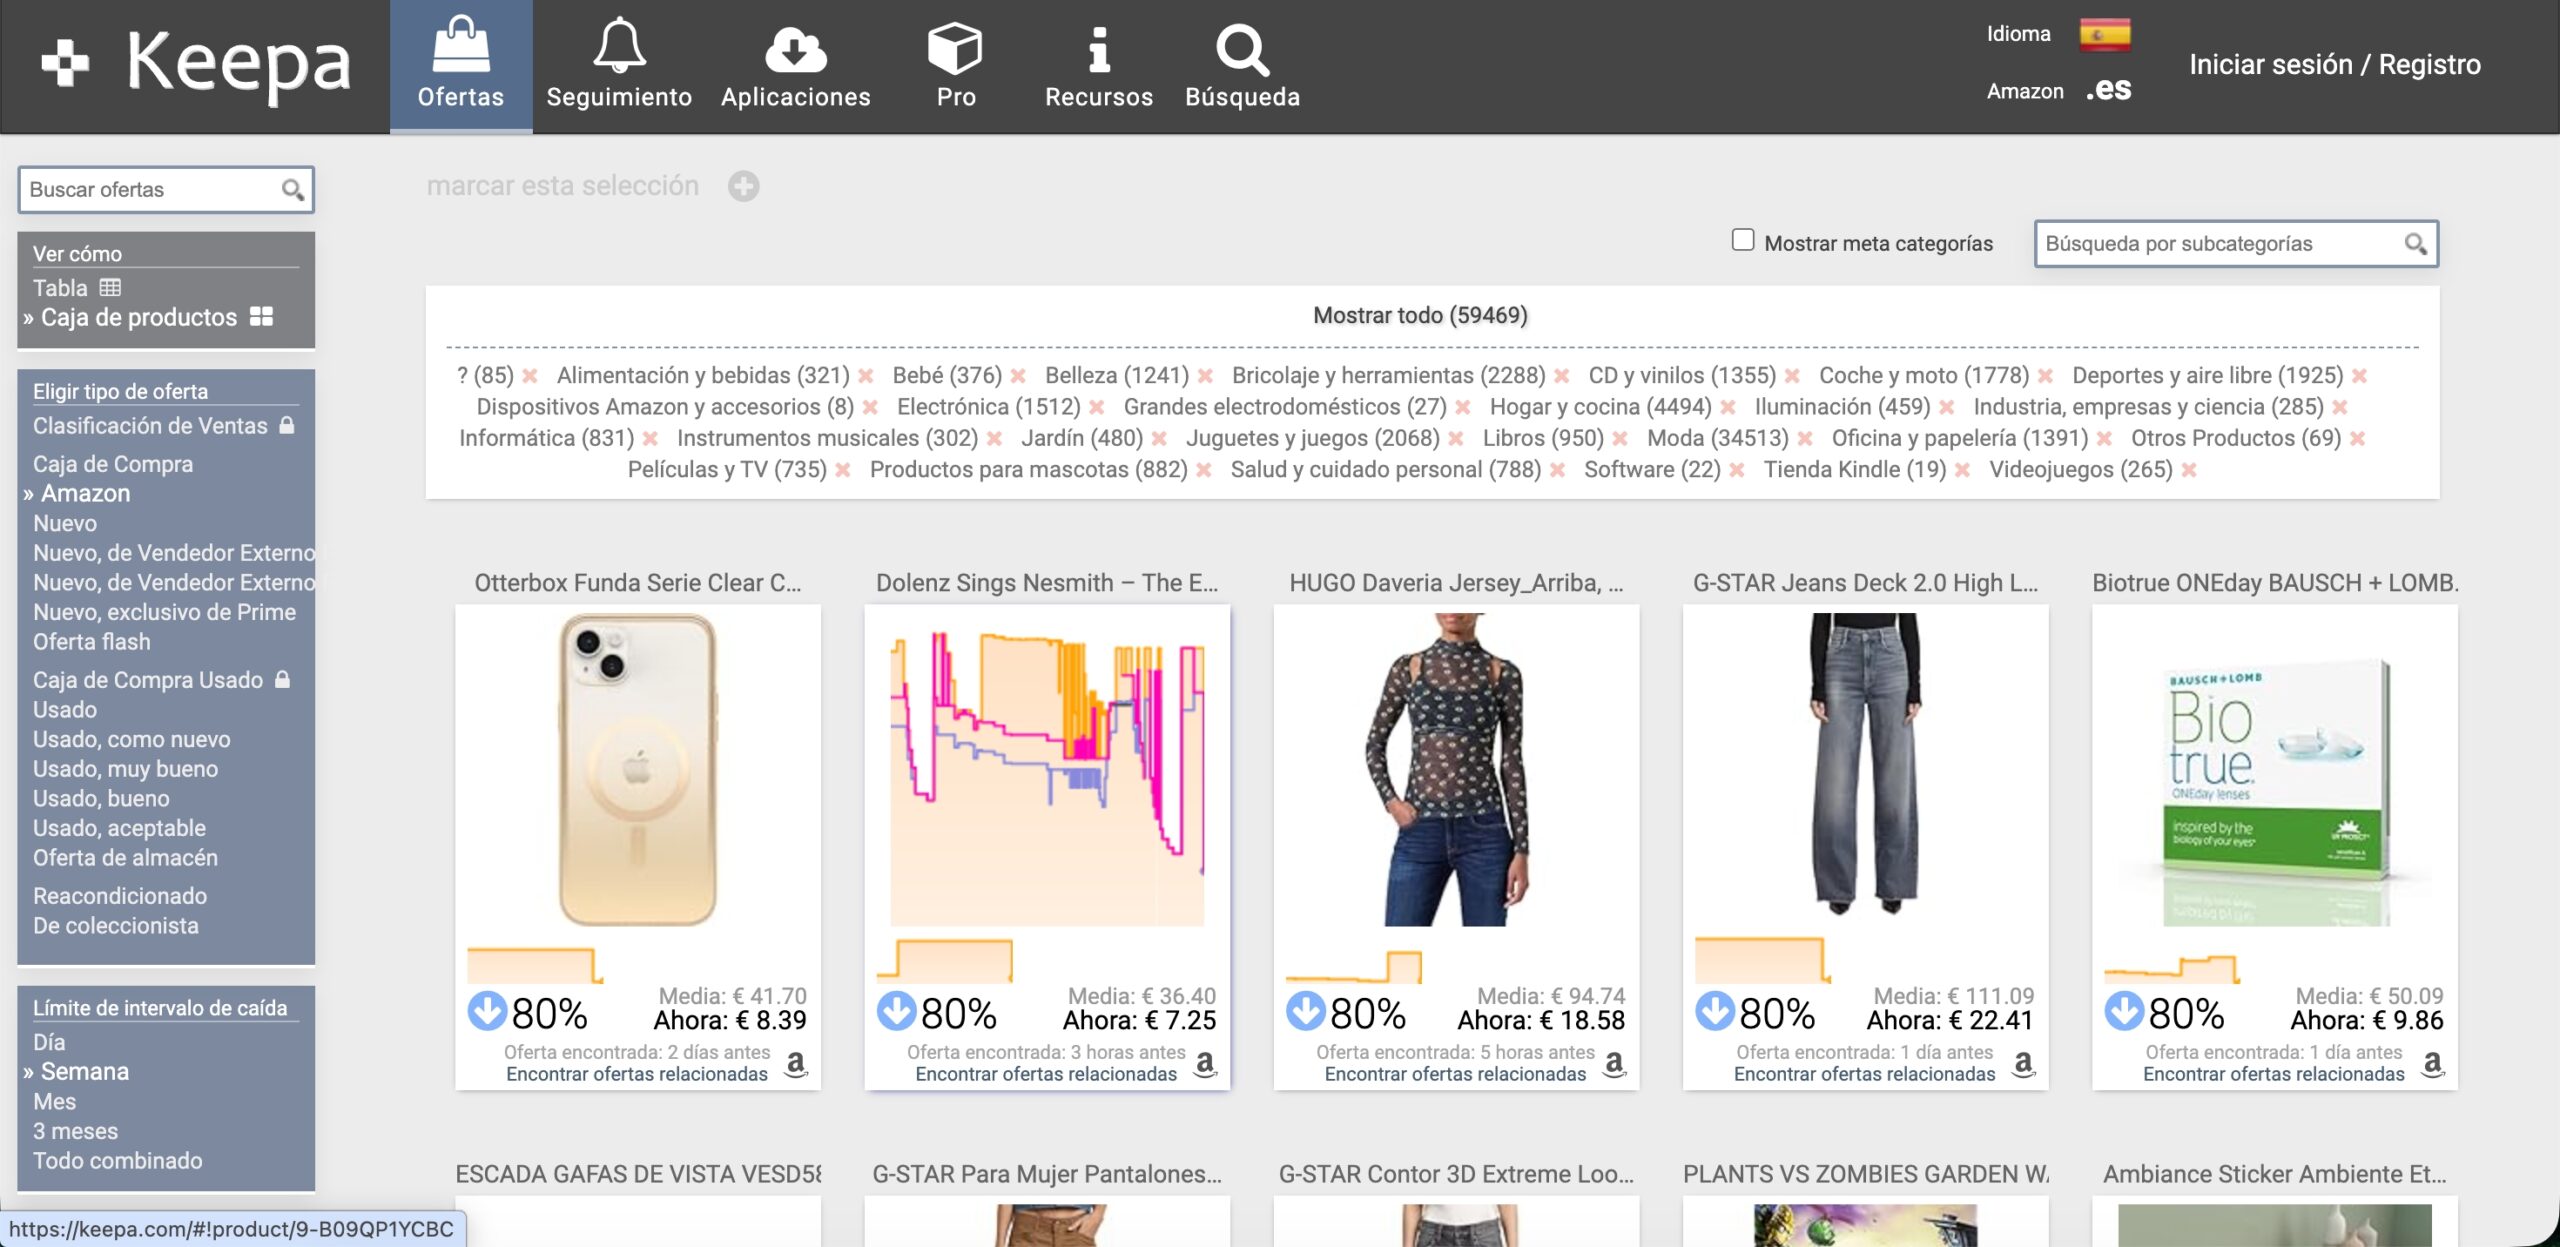Viewport: 2560px width, 1247px height.
Task: Choose Mes as drop interval limit
Action: pyautogui.click(x=54, y=1101)
